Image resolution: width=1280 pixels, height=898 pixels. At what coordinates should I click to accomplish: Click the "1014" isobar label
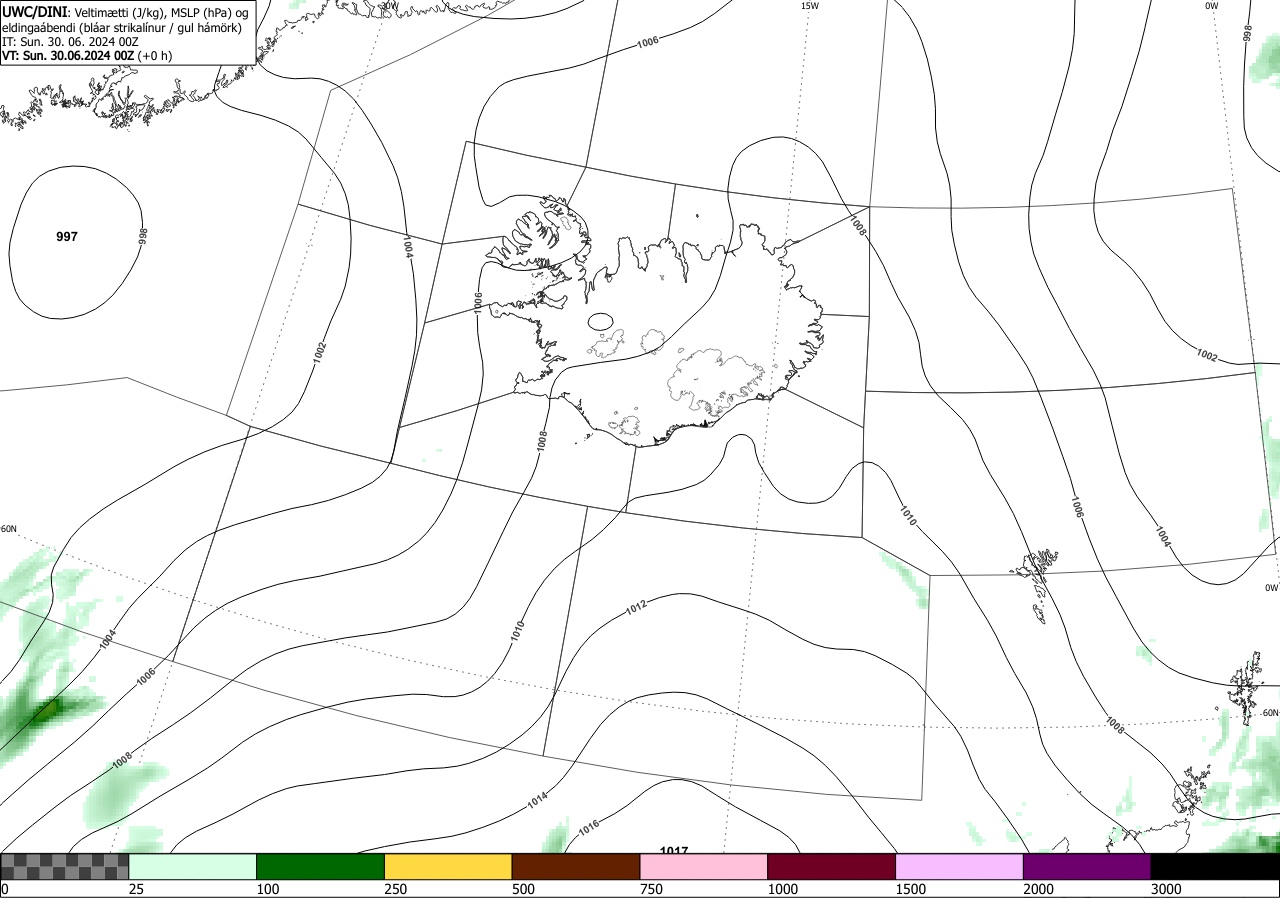pos(538,799)
